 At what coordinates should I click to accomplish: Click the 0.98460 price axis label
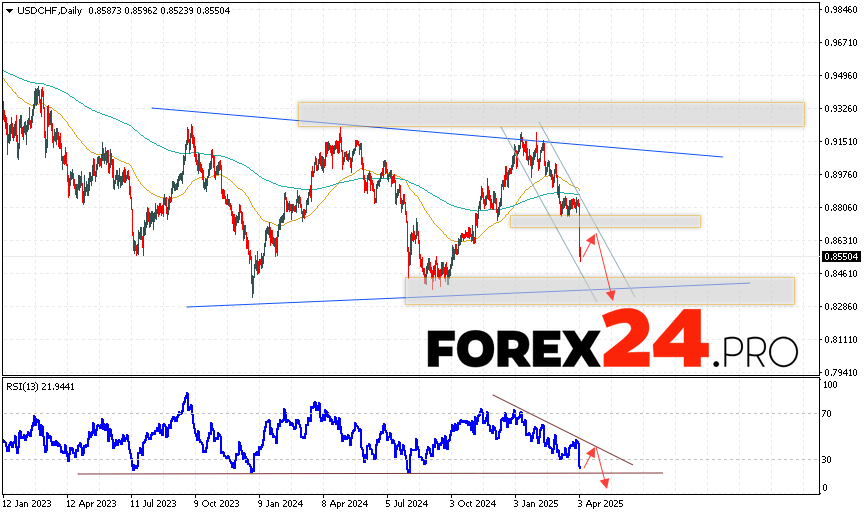click(840, 10)
